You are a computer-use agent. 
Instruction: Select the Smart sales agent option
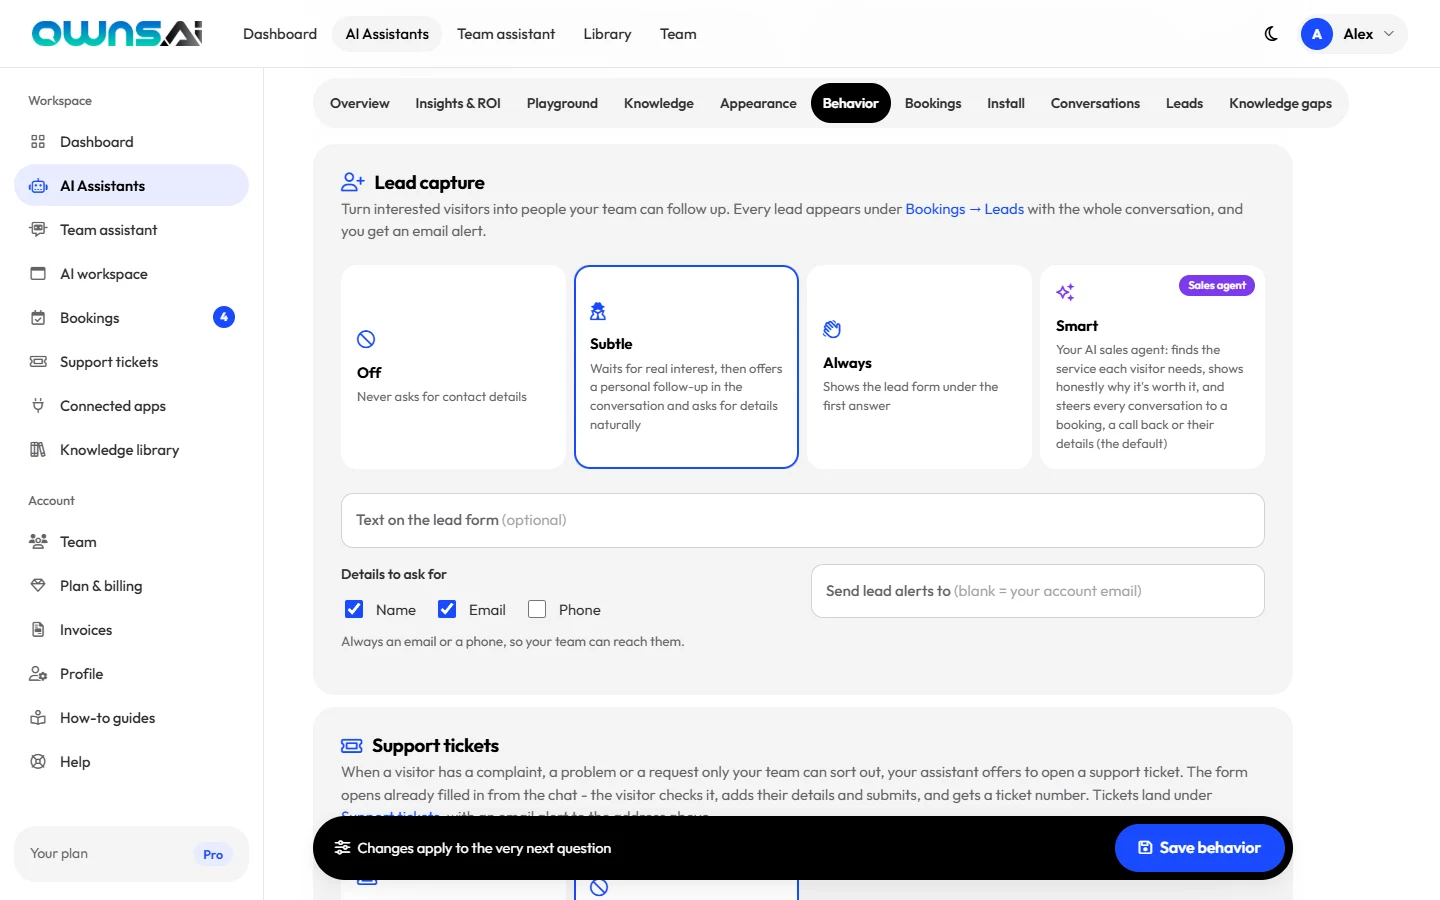pyautogui.click(x=1152, y=367)
